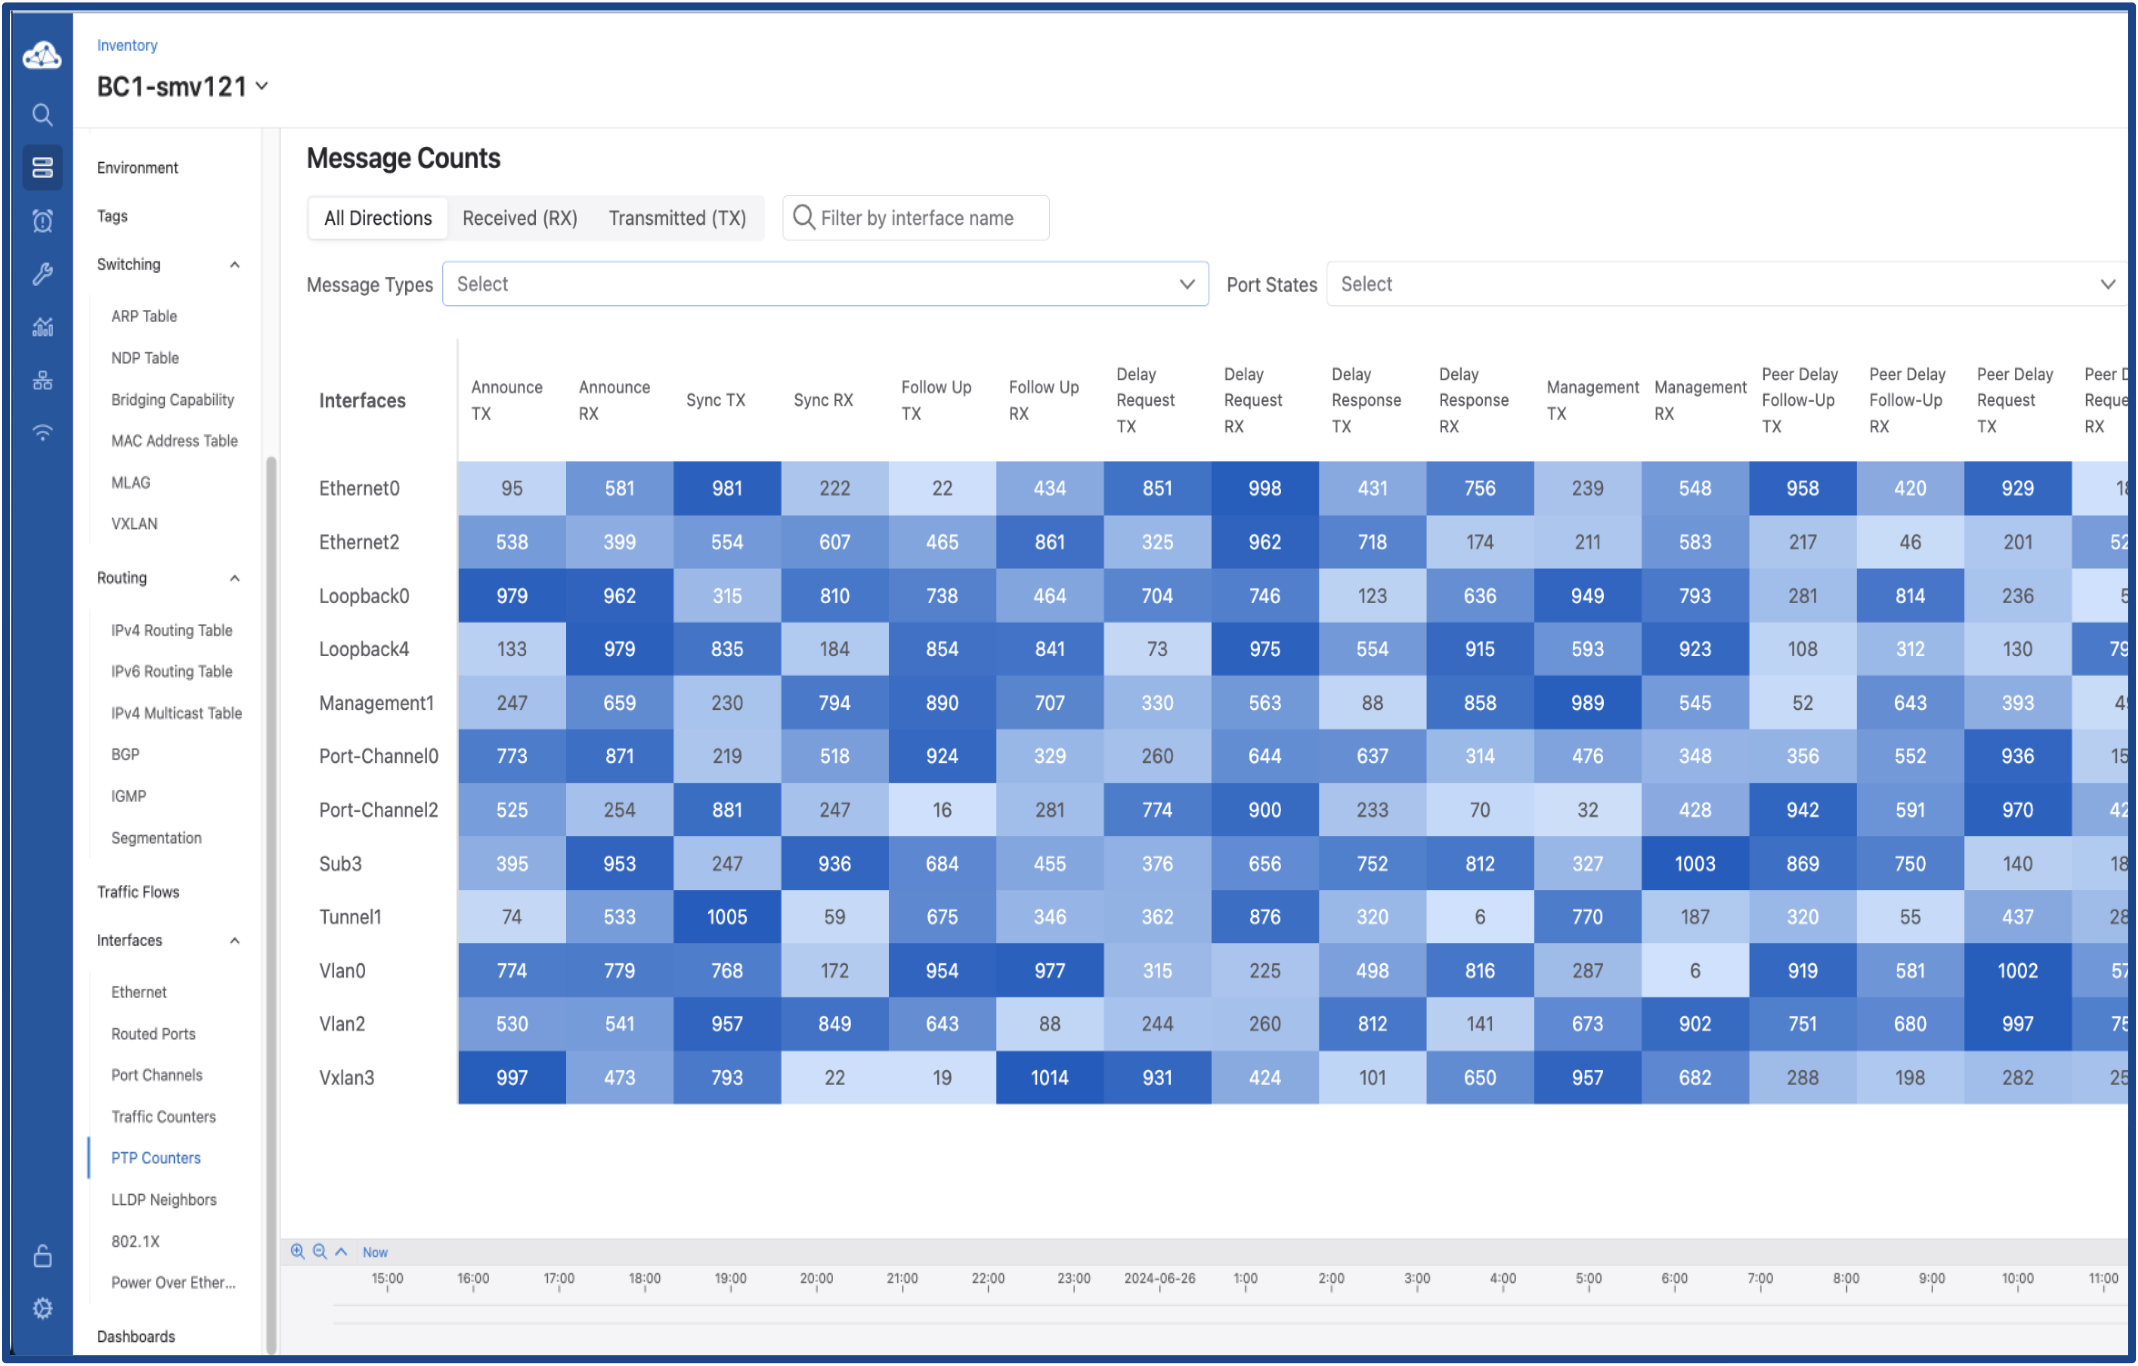Image resolution: width=2138 pixels, height=1366 pixels.
Task: Open the events alarm icon
Action: click(42, 221)
